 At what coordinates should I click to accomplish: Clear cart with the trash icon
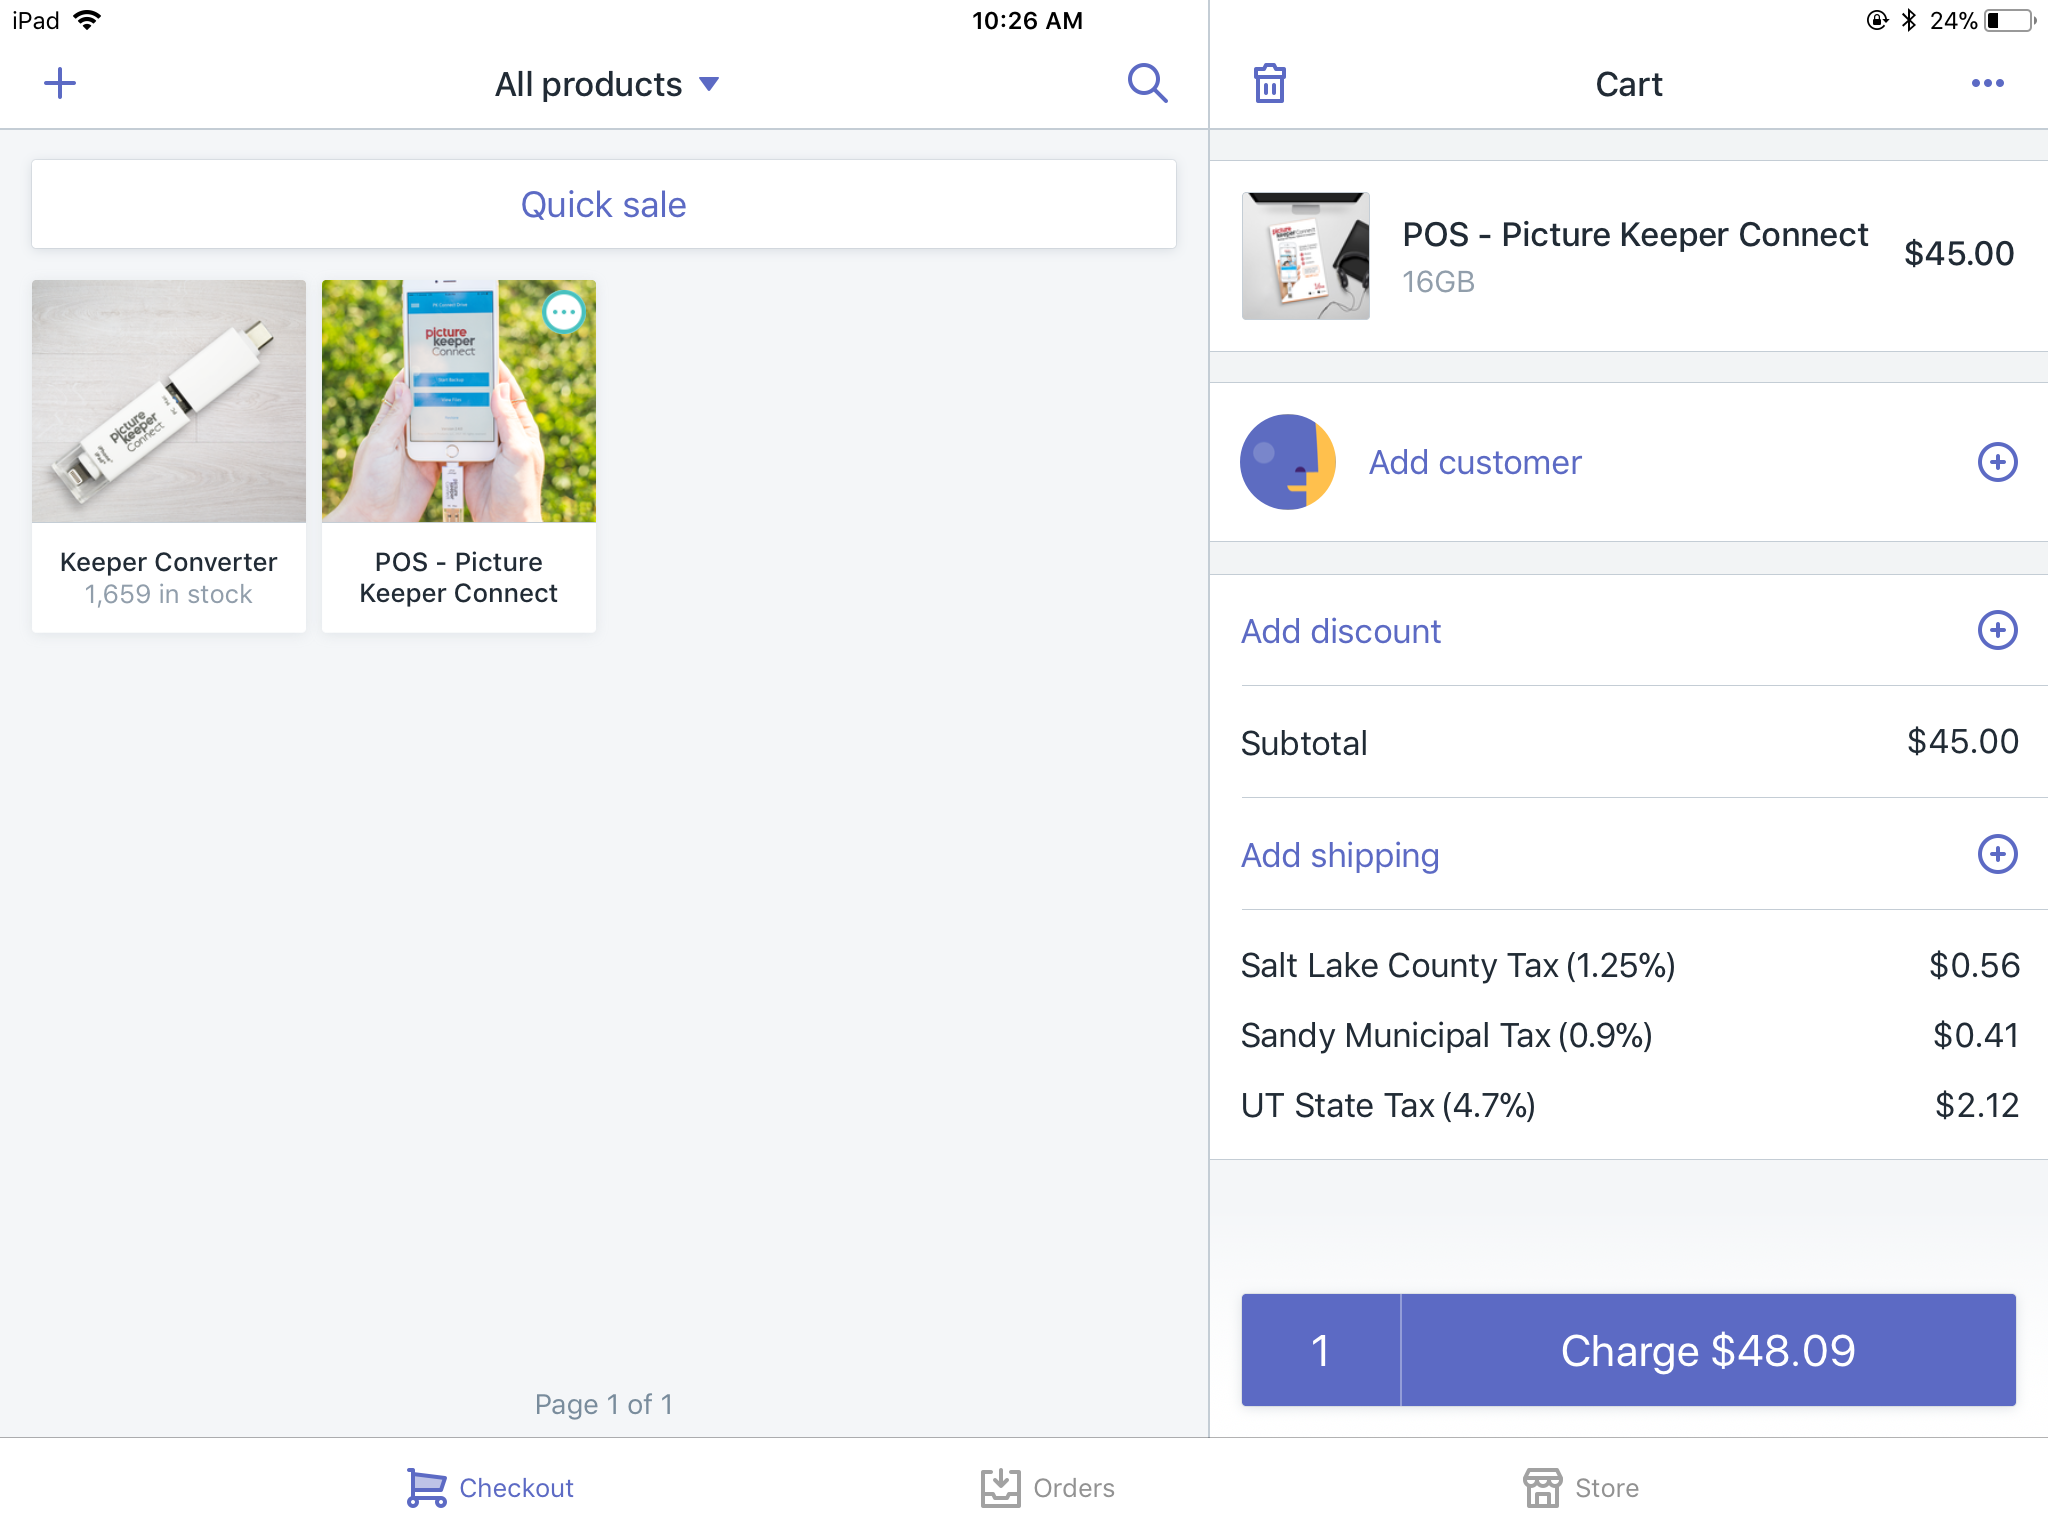pos(1270,83)
